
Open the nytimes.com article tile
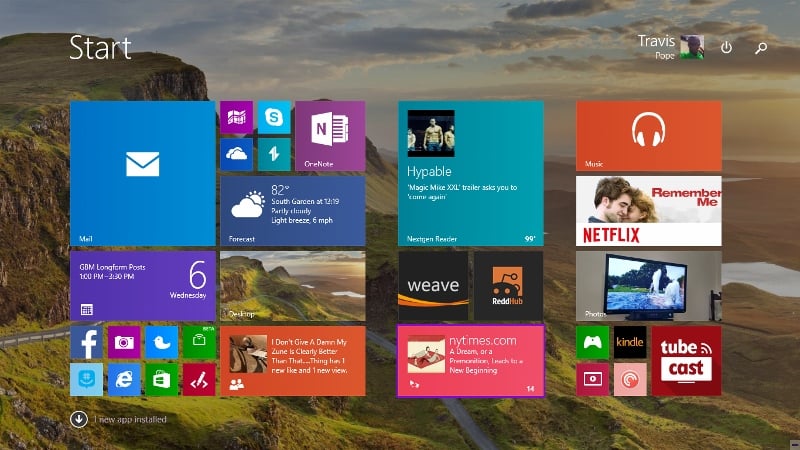click(x=471, y=361)
